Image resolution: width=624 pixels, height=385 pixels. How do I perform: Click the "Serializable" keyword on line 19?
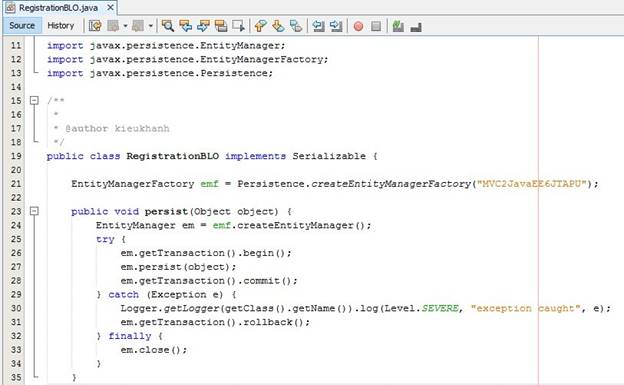[x=329, y=156]
